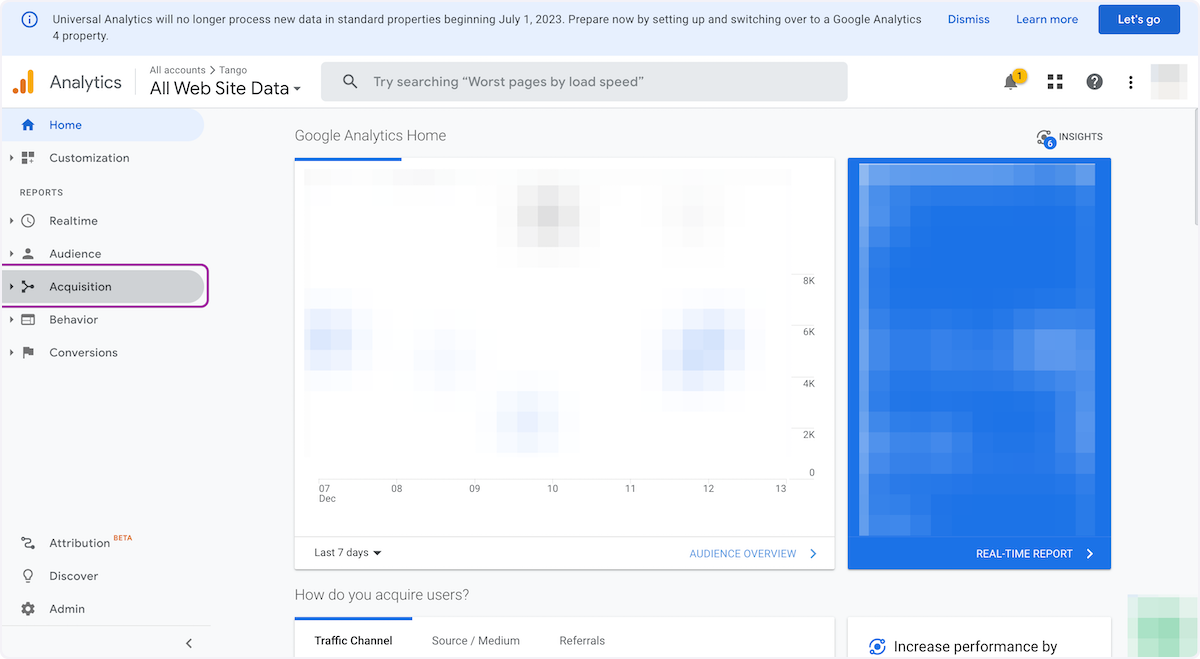This screenshot has width=1200, height=659.
Task: Click the Google Analytics logo
Action: [x=24, y=82]
